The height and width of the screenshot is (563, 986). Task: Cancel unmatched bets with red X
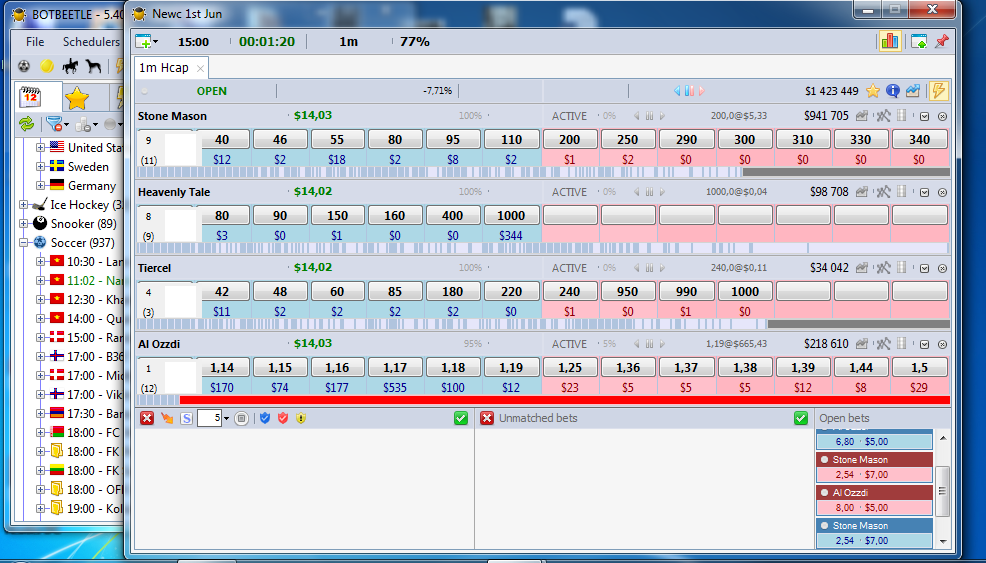coord(487,418)
